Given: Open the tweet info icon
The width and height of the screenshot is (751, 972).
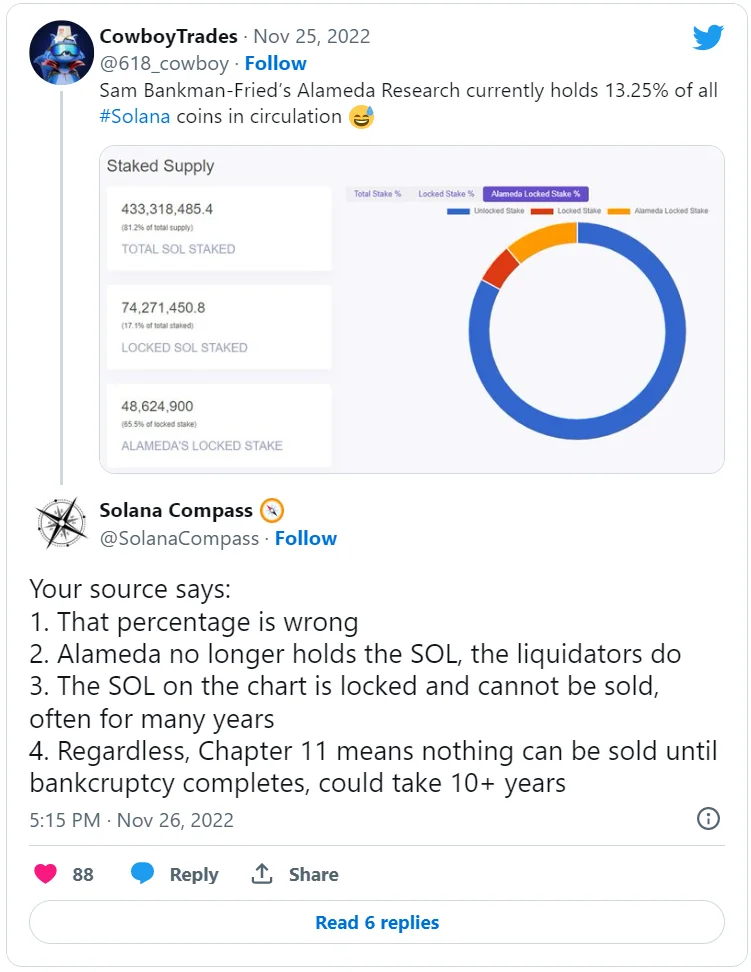Looking at the screenshot, I should [x=708, y=819].
